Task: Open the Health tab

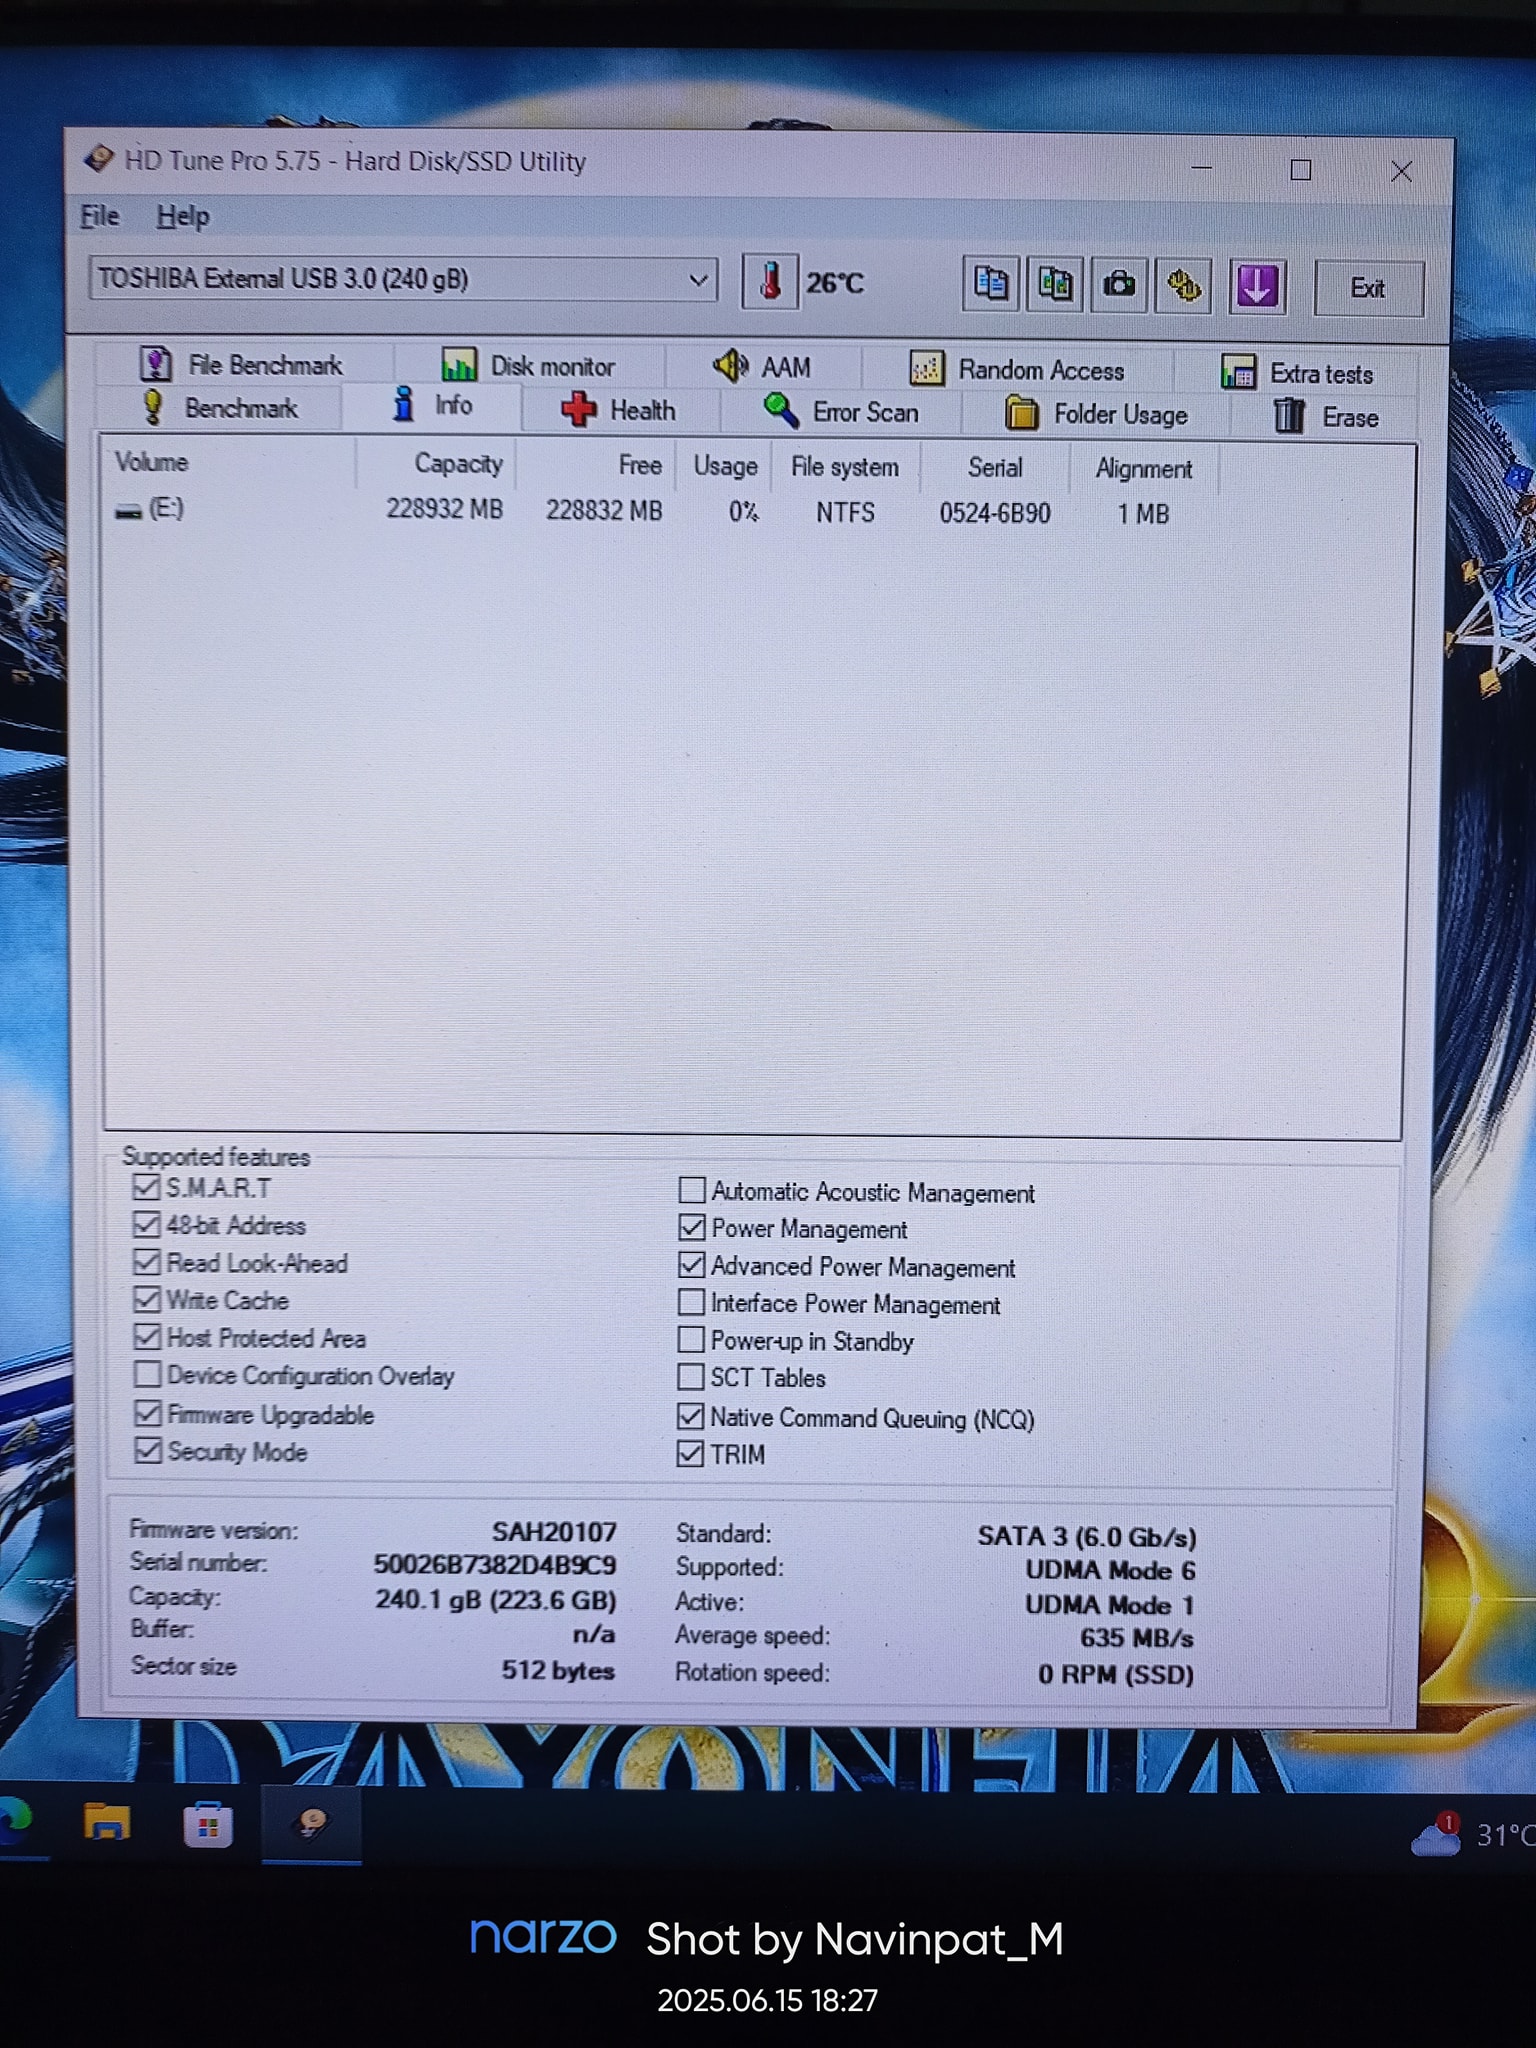Action: tap(619, 410)
